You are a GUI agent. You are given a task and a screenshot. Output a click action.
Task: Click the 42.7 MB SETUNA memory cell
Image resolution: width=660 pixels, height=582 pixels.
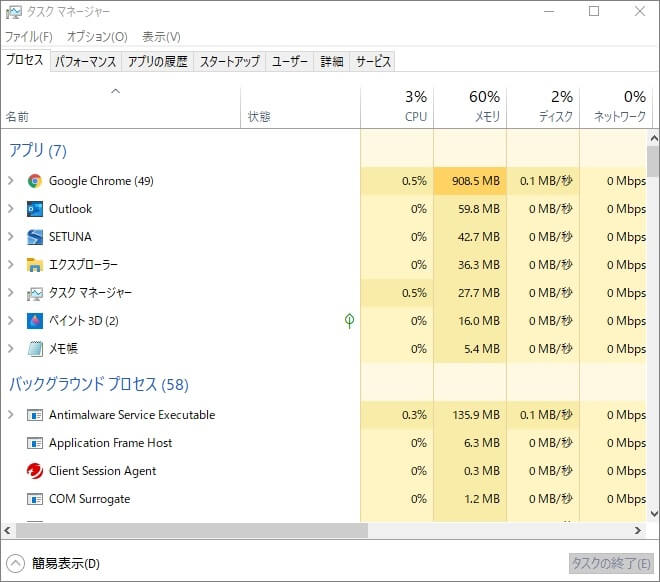pyautogui.click(x=470, y=237)
